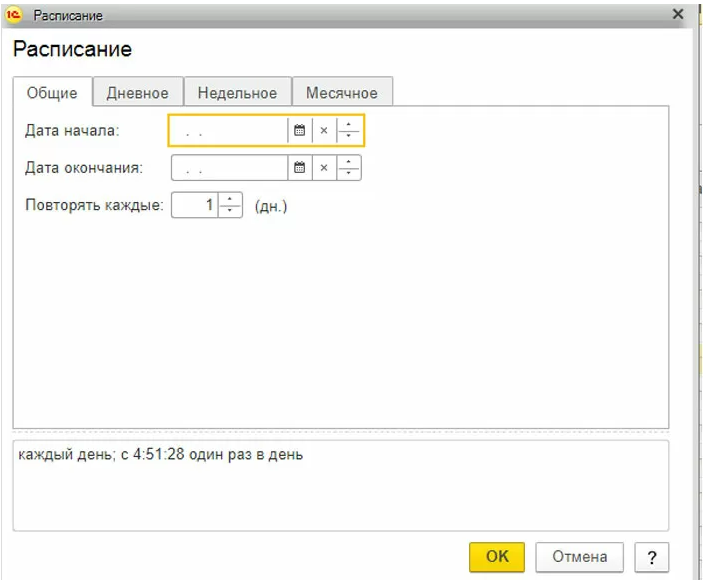The image size is (703, 580).
Task: Close the Расписание dialog window
Action: click(678, 15)
